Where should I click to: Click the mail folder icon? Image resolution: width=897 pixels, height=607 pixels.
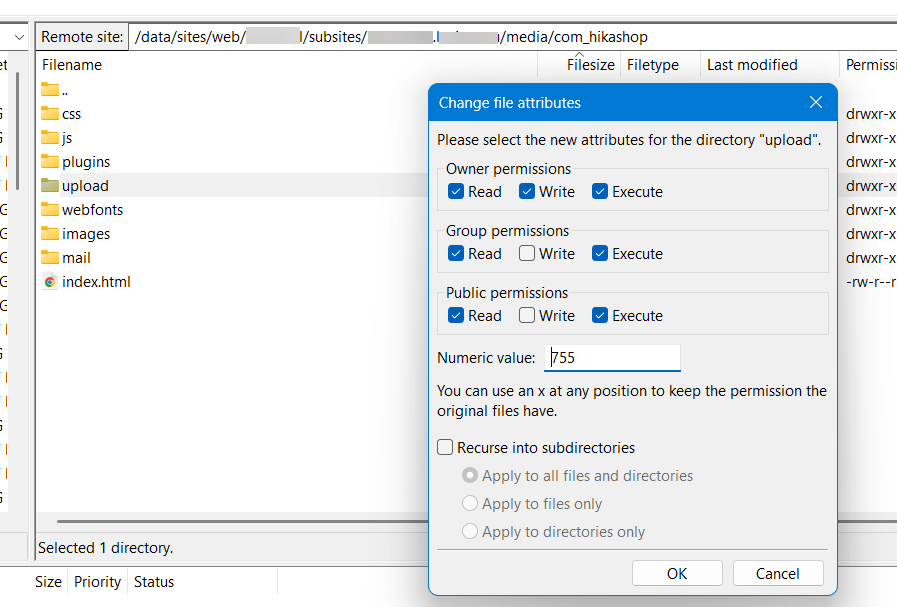(x=50, y=258)
